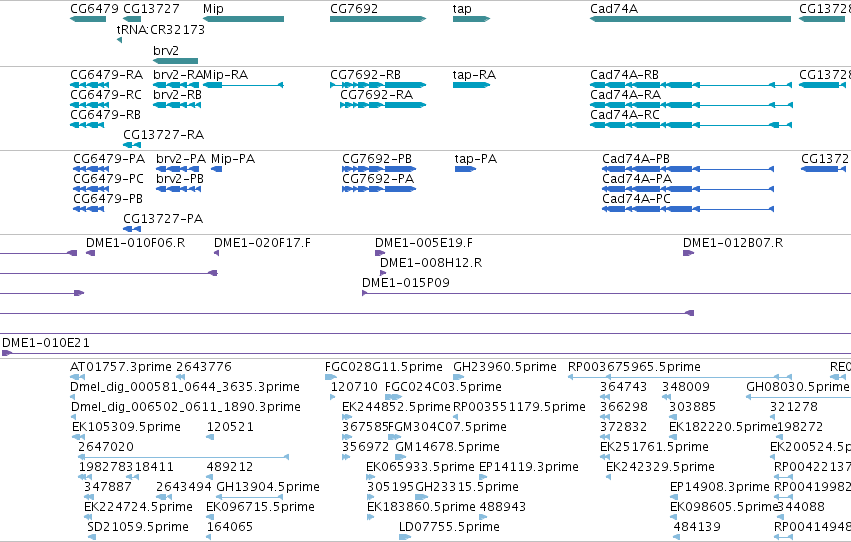Select transcript brv2-RB
The width and height of the screenshot is (851, 542).
point(177,95)
